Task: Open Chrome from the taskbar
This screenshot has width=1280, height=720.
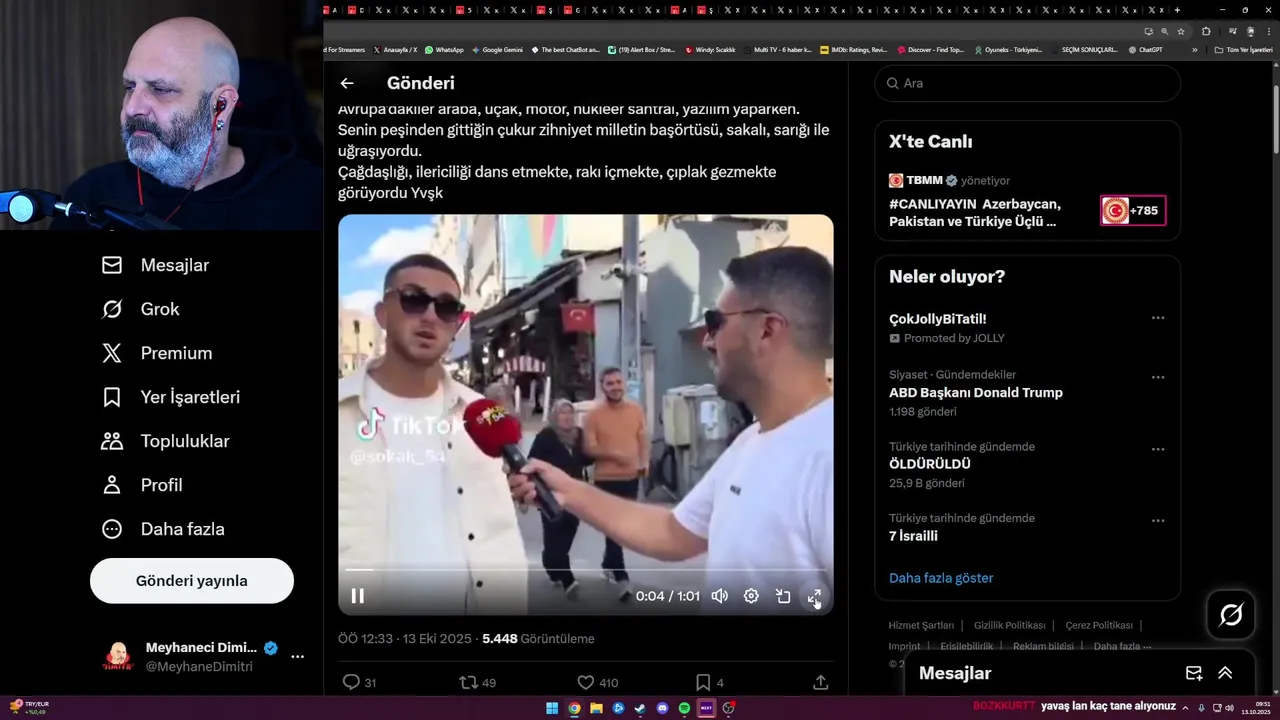Action: click(x=574, y=708)
